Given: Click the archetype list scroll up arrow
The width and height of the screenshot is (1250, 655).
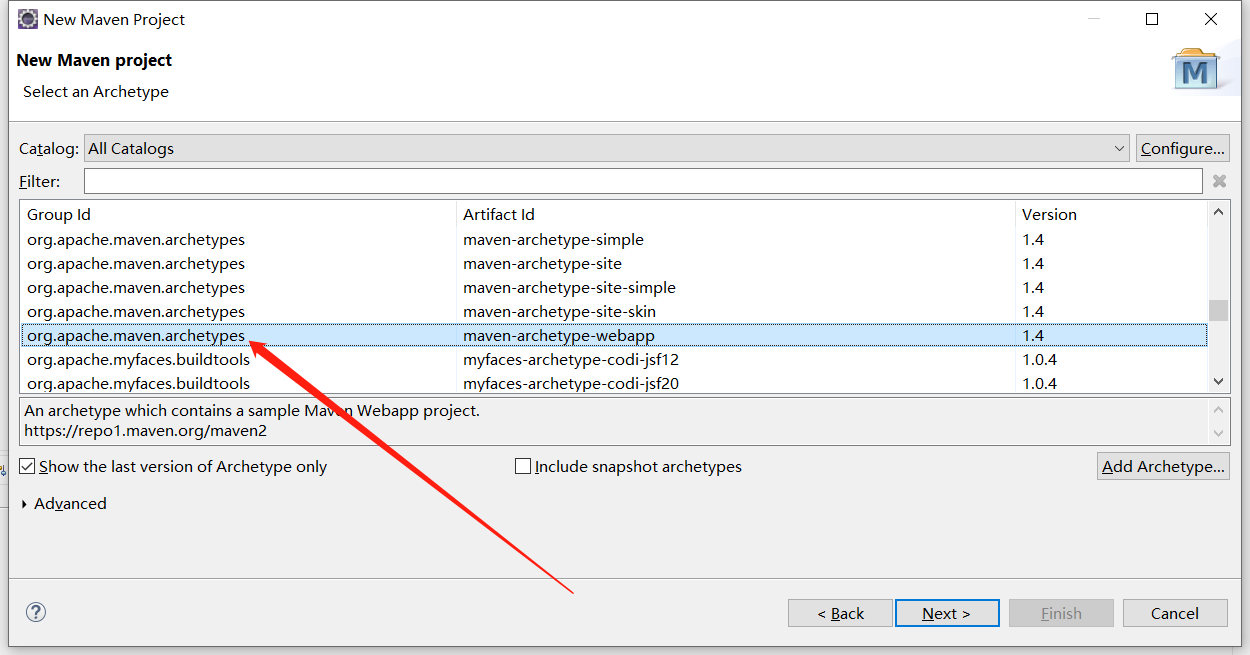Looking at the screenshot, I should click(1218, 211).
